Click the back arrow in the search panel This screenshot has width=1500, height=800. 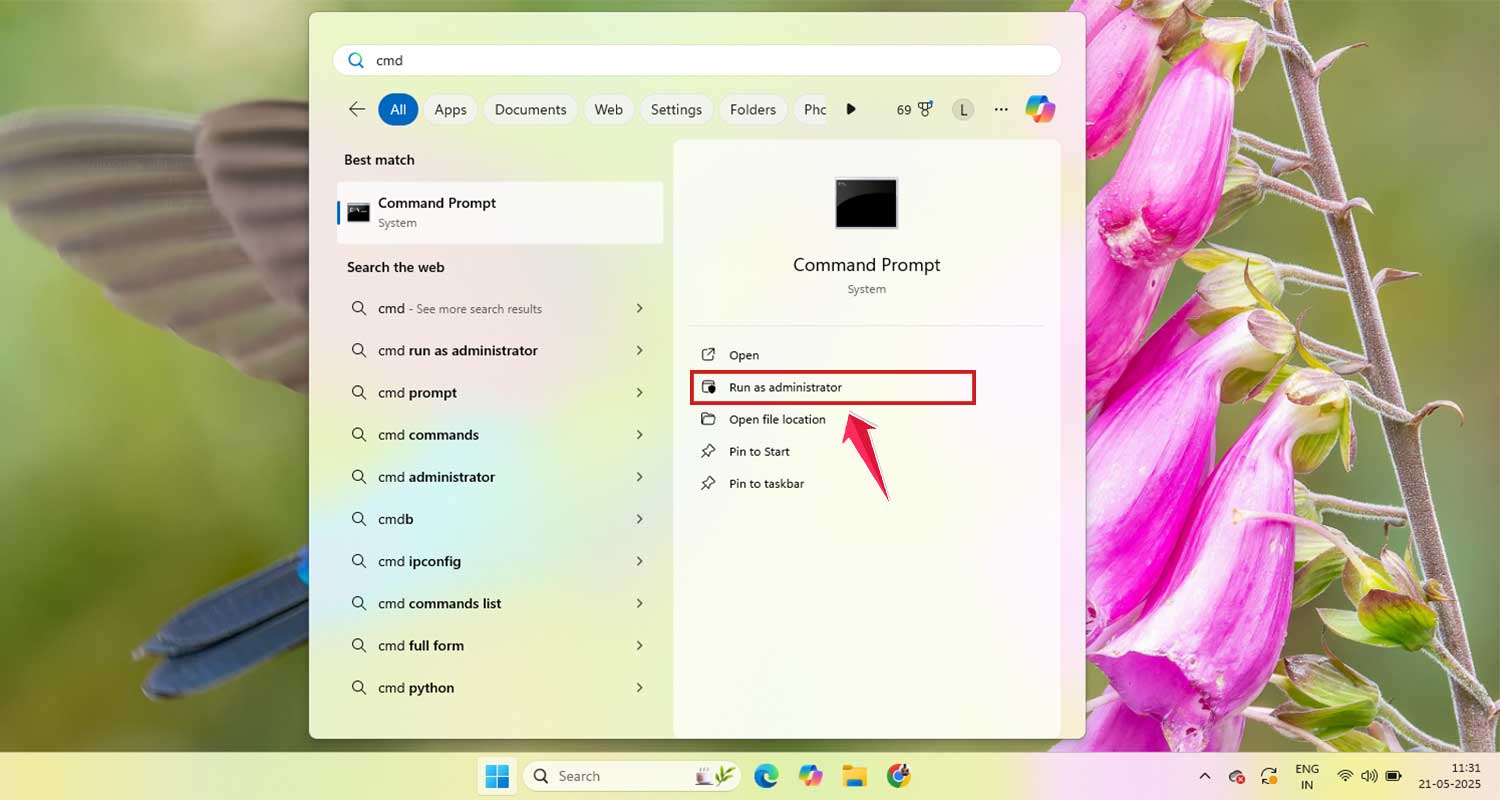(x=357, y=109)
